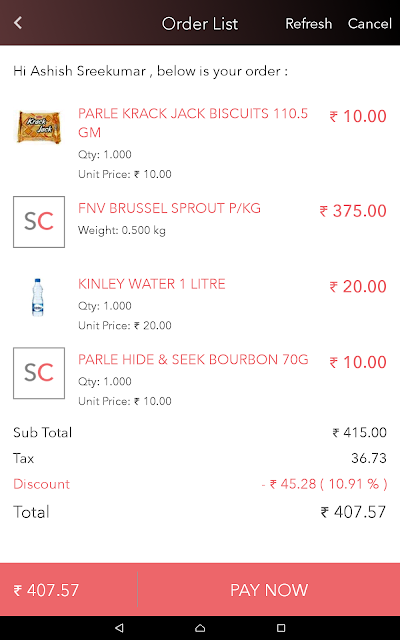Tap the Android home navigation icon
This screenshot has height=640, width=400.
click(200, 627)
